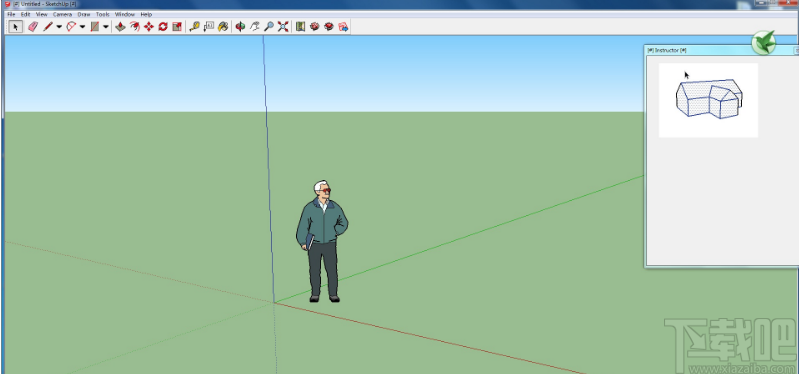Select the Scale tool
Viewport: 799px width, 374px height.
coord(177,26)
